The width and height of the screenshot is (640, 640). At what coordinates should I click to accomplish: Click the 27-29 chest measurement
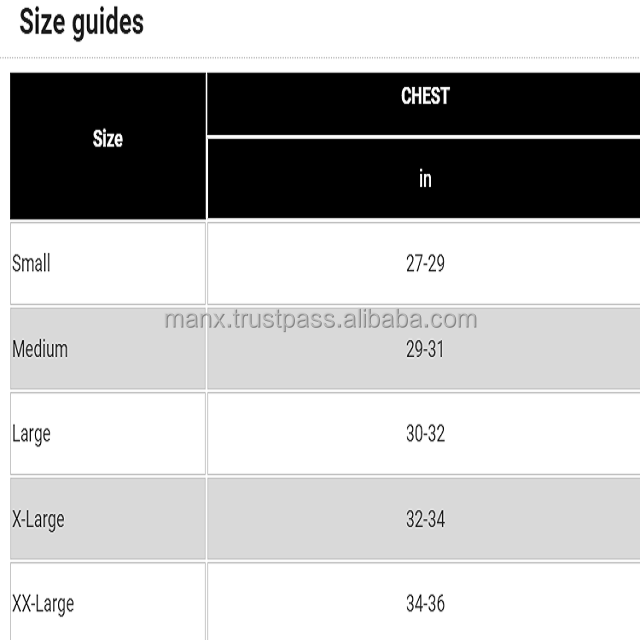pyautogui.click(x=424, y=264)
